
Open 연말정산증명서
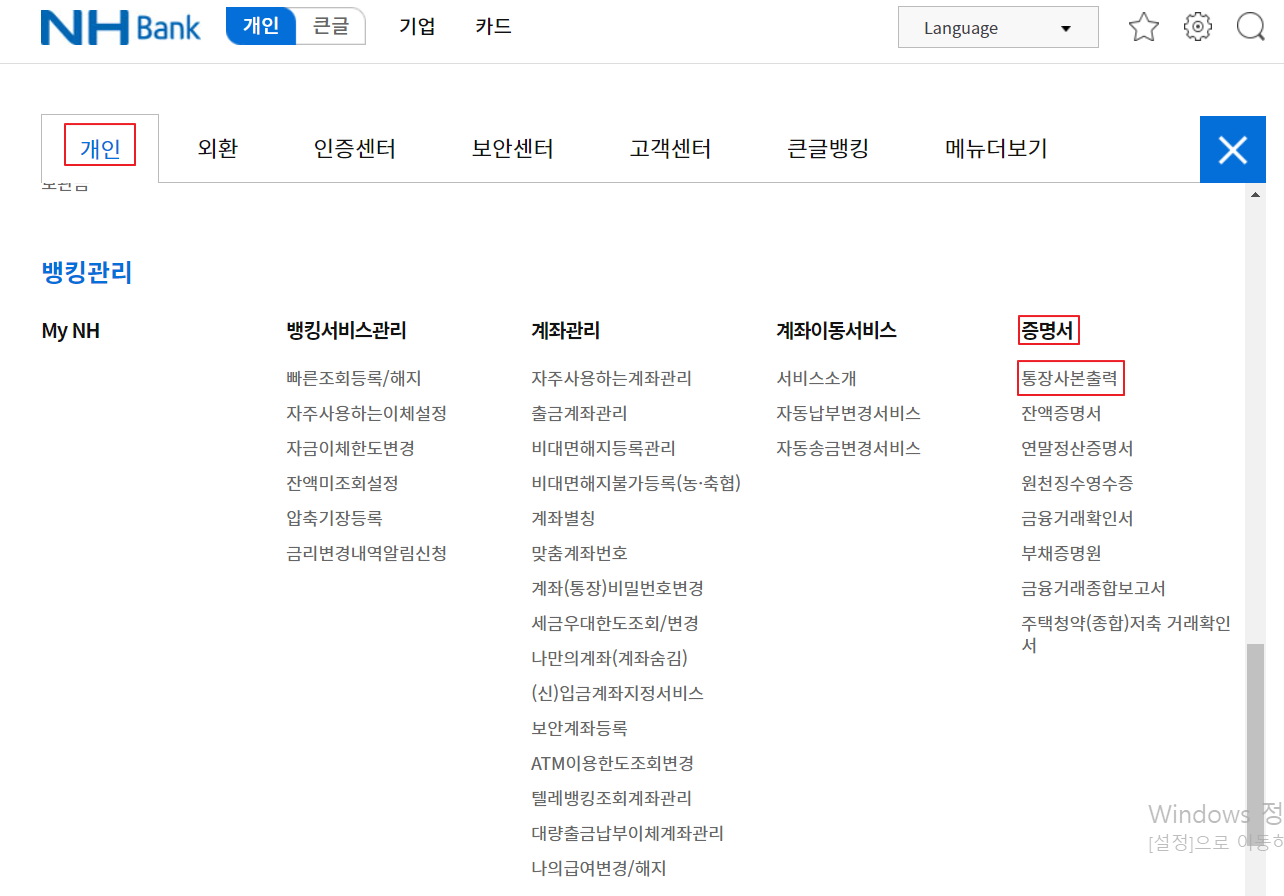1077,448
